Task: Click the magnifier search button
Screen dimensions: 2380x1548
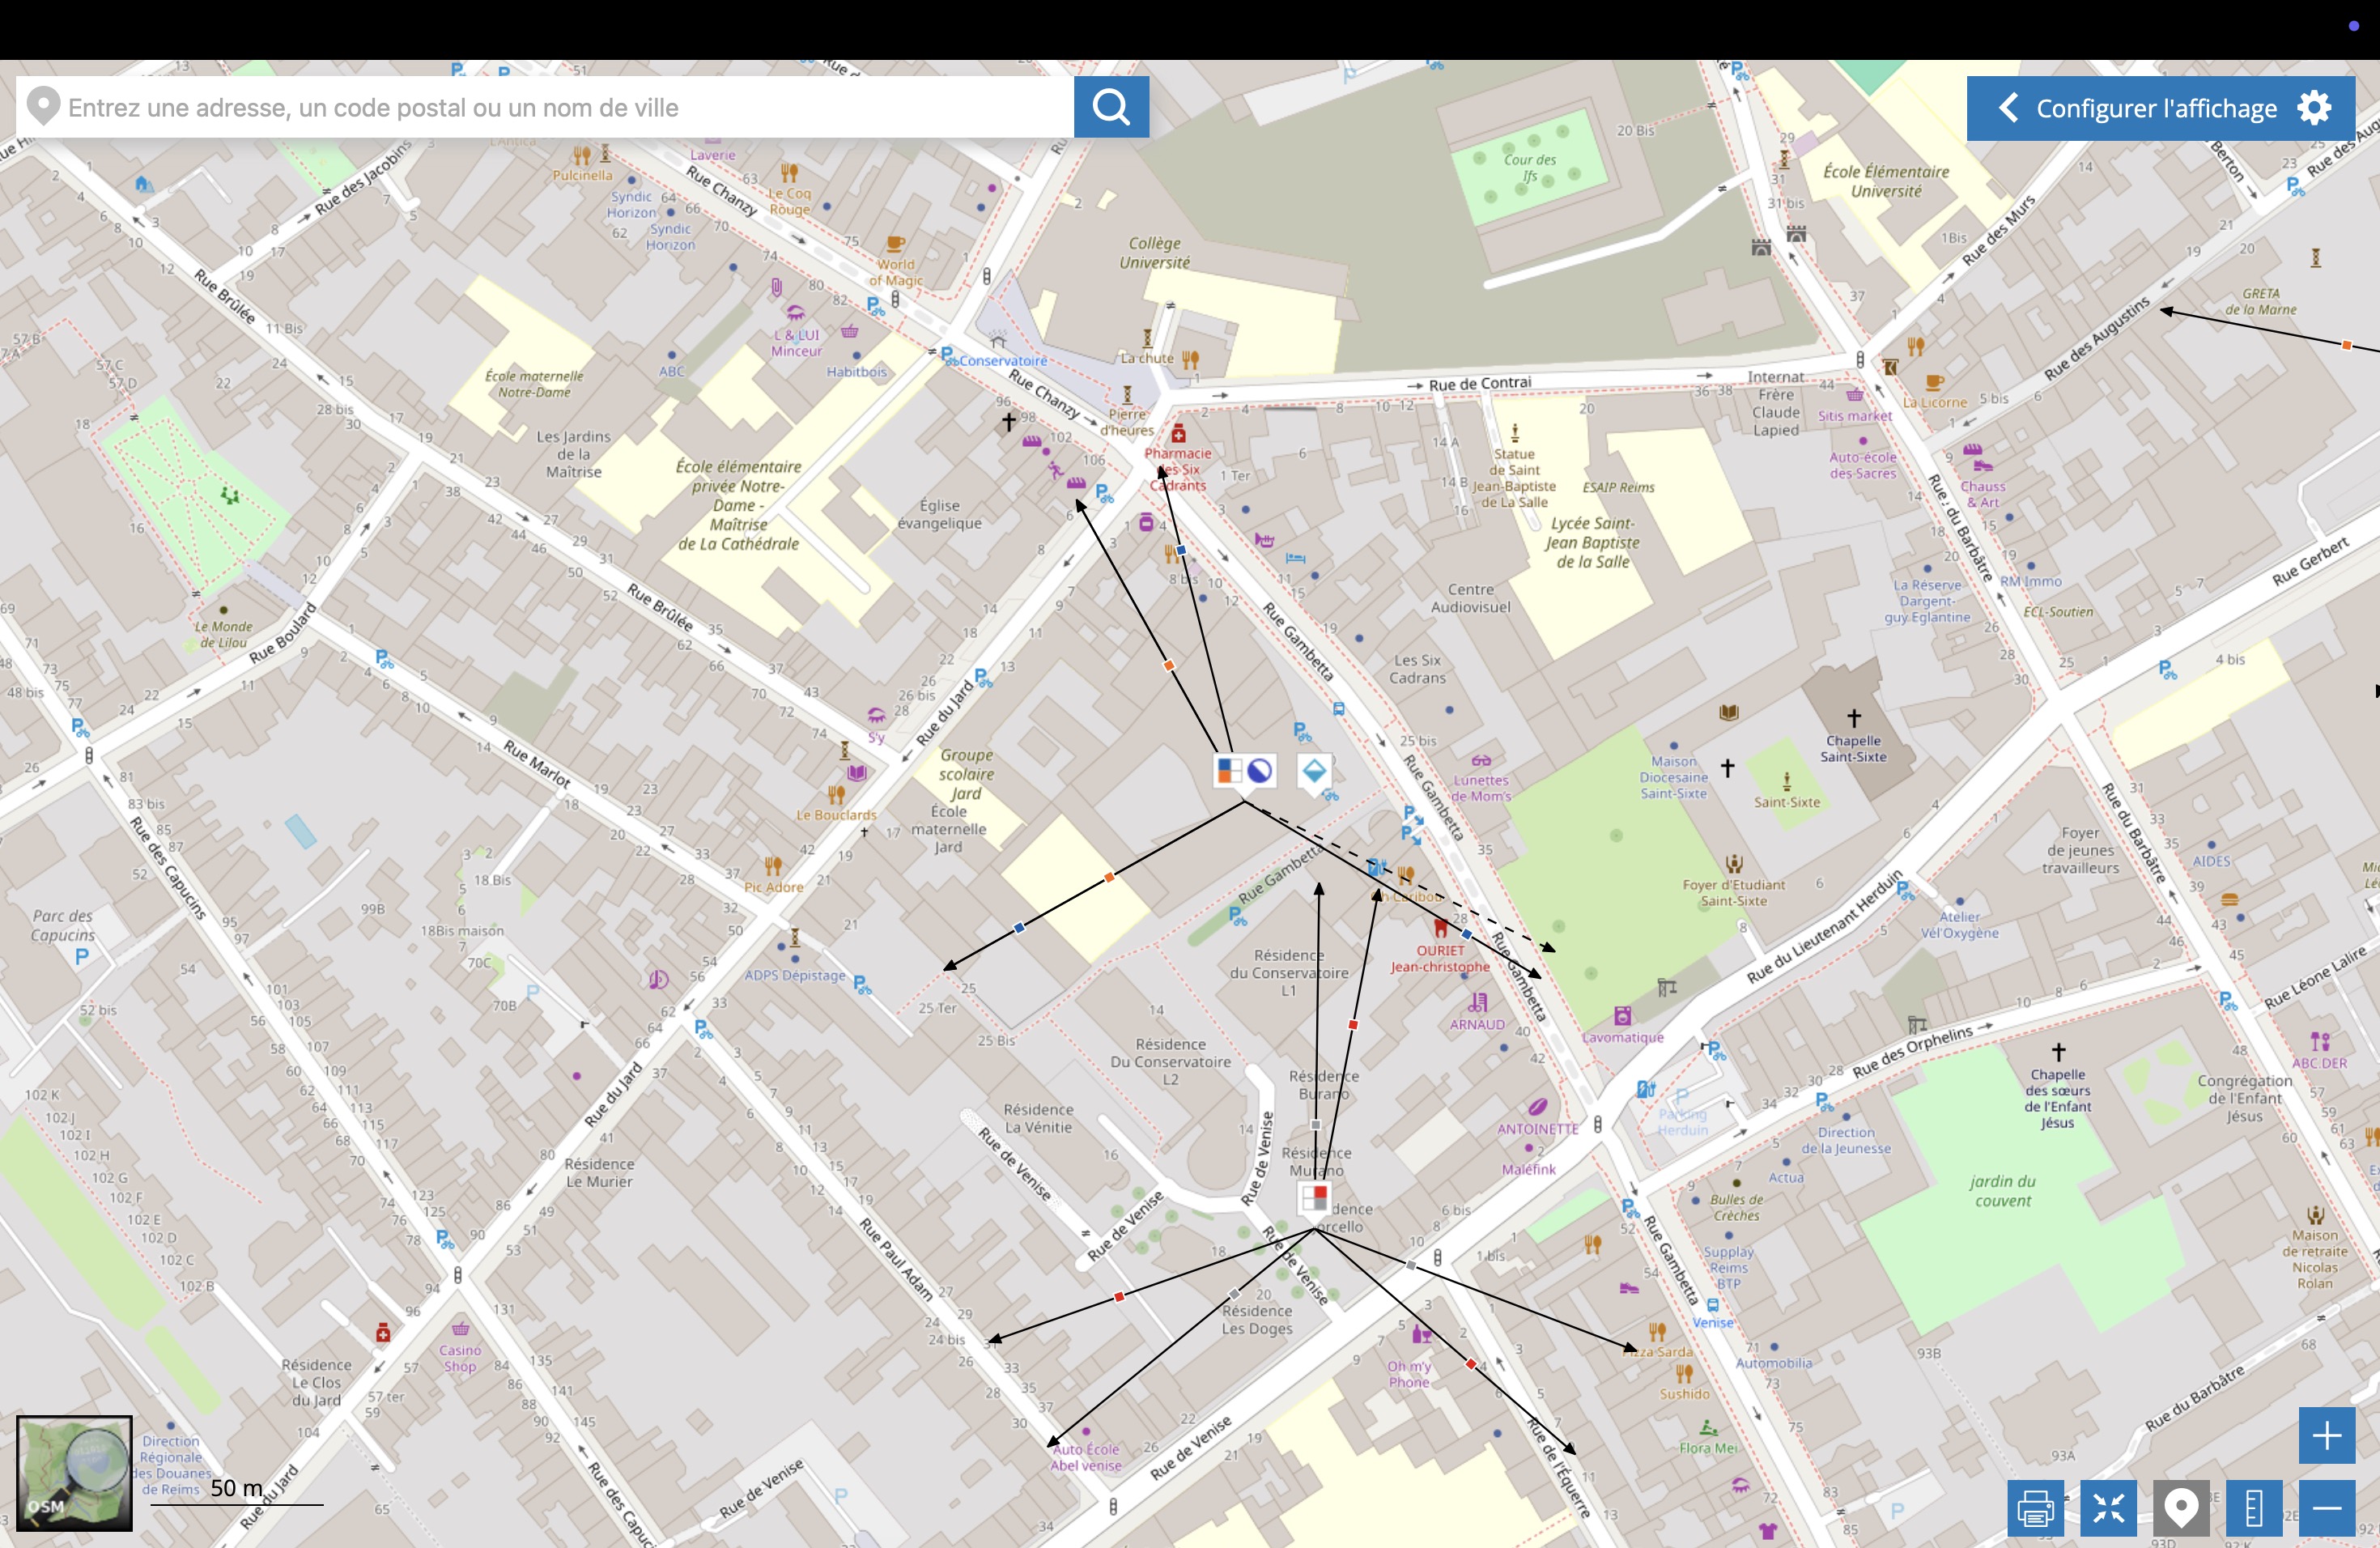Action: point(1111,107)
